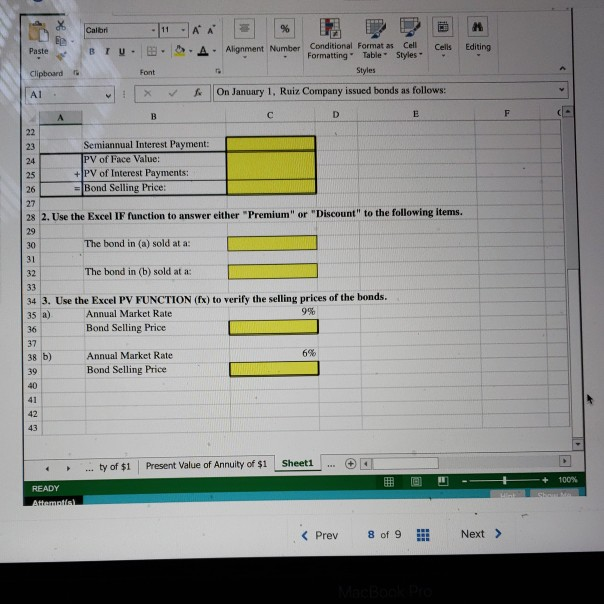This screenshot has height=604, width=604.
Task: Click the Format Painter brush icon
Action: [x=61, y=56]
